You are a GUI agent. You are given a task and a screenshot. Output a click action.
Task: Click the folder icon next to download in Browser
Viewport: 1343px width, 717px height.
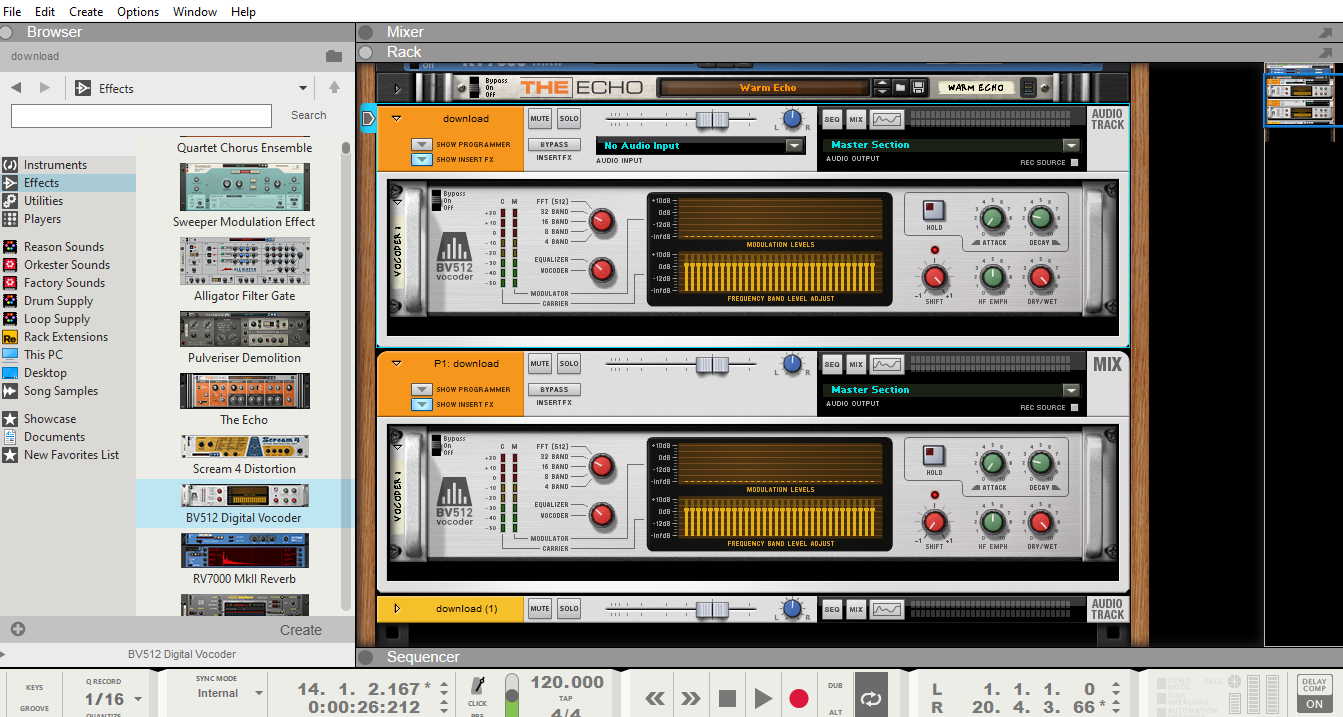pyautogui.click(x=334, y=56)
